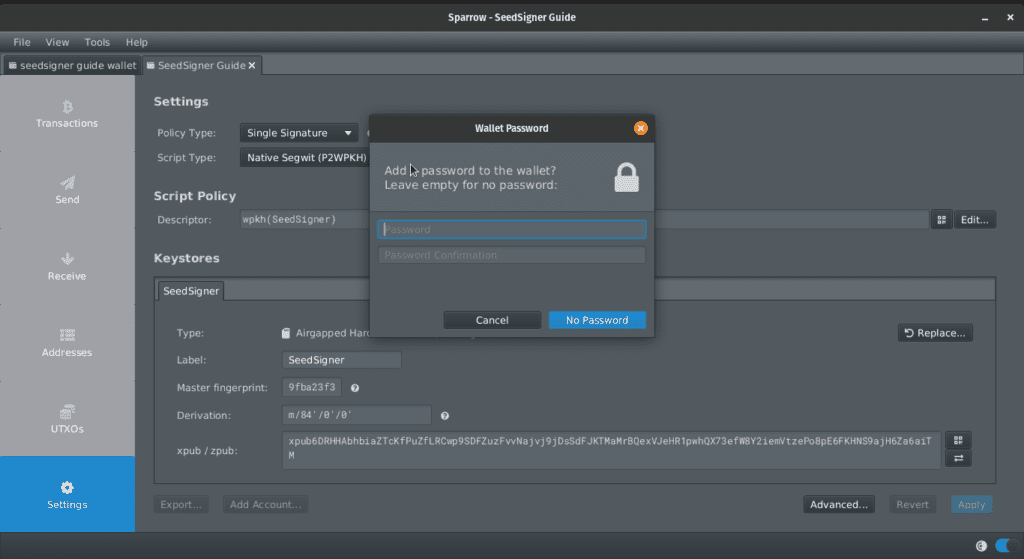Click the keystore Label field
The width and height of the screenshot is (1024, 559).
point(342,360)
